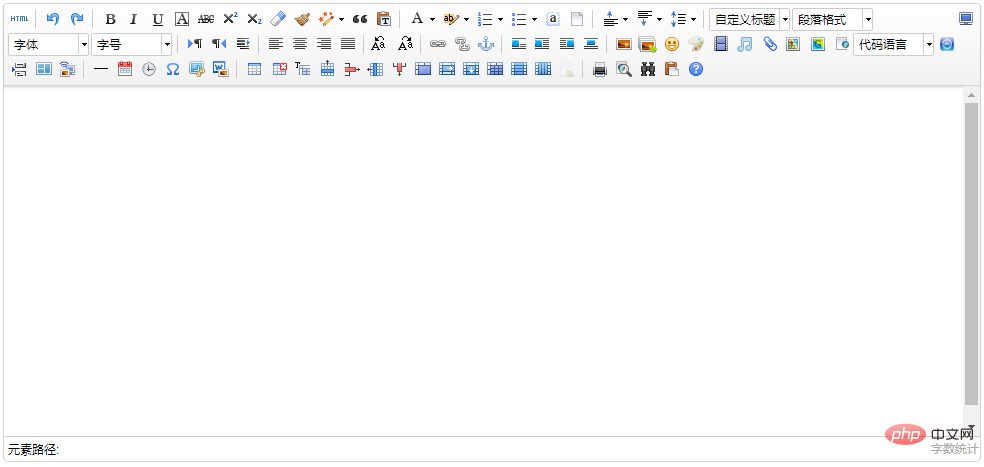Click the anchor icon
This screenshot has height=467, width=984.
click(x=486, y=44)
